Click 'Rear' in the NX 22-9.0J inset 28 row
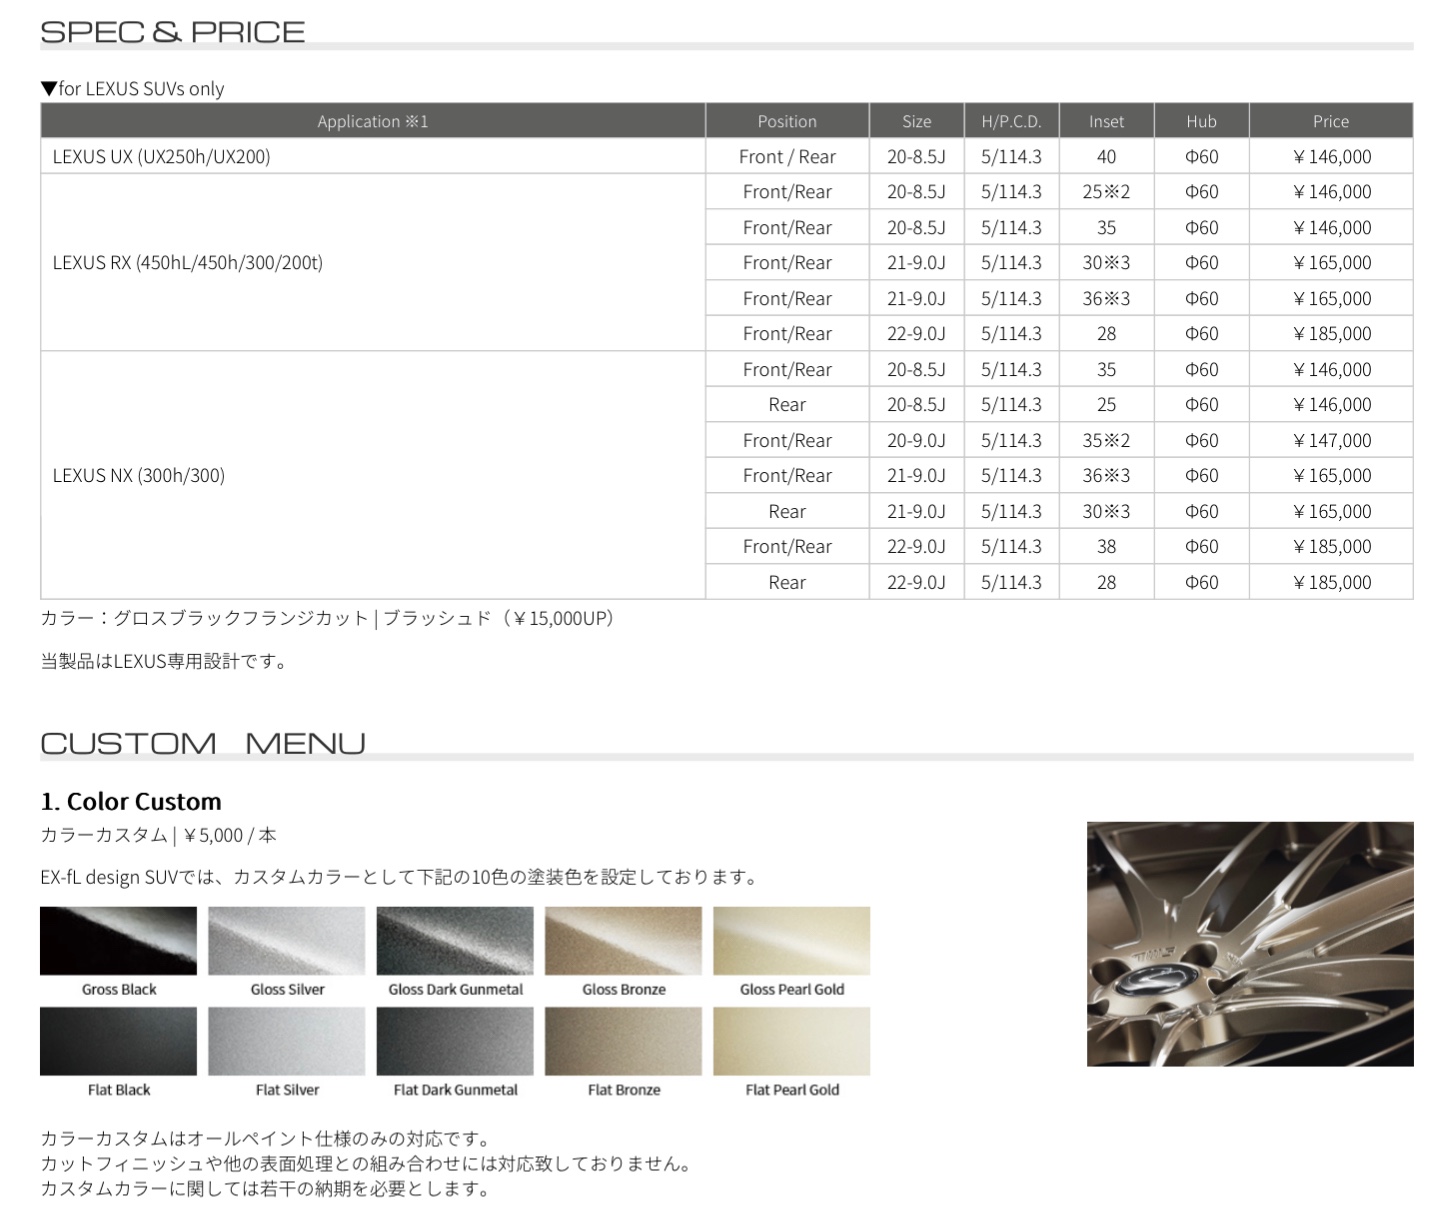The width and height of the screenshot is (1446, 1219). point(787,582)
